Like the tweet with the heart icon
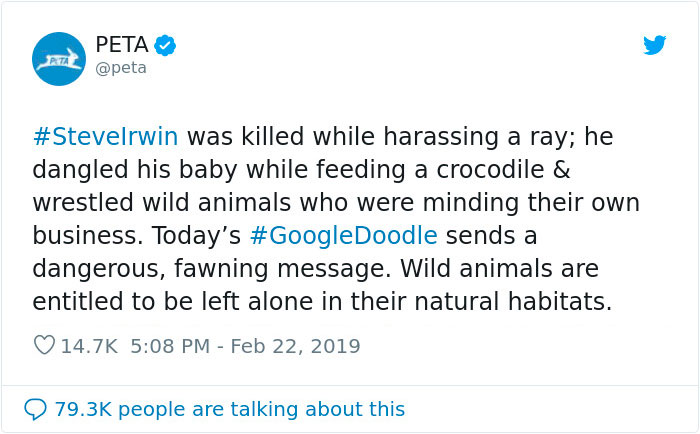The image size is (700, 434). coord(44,346)
